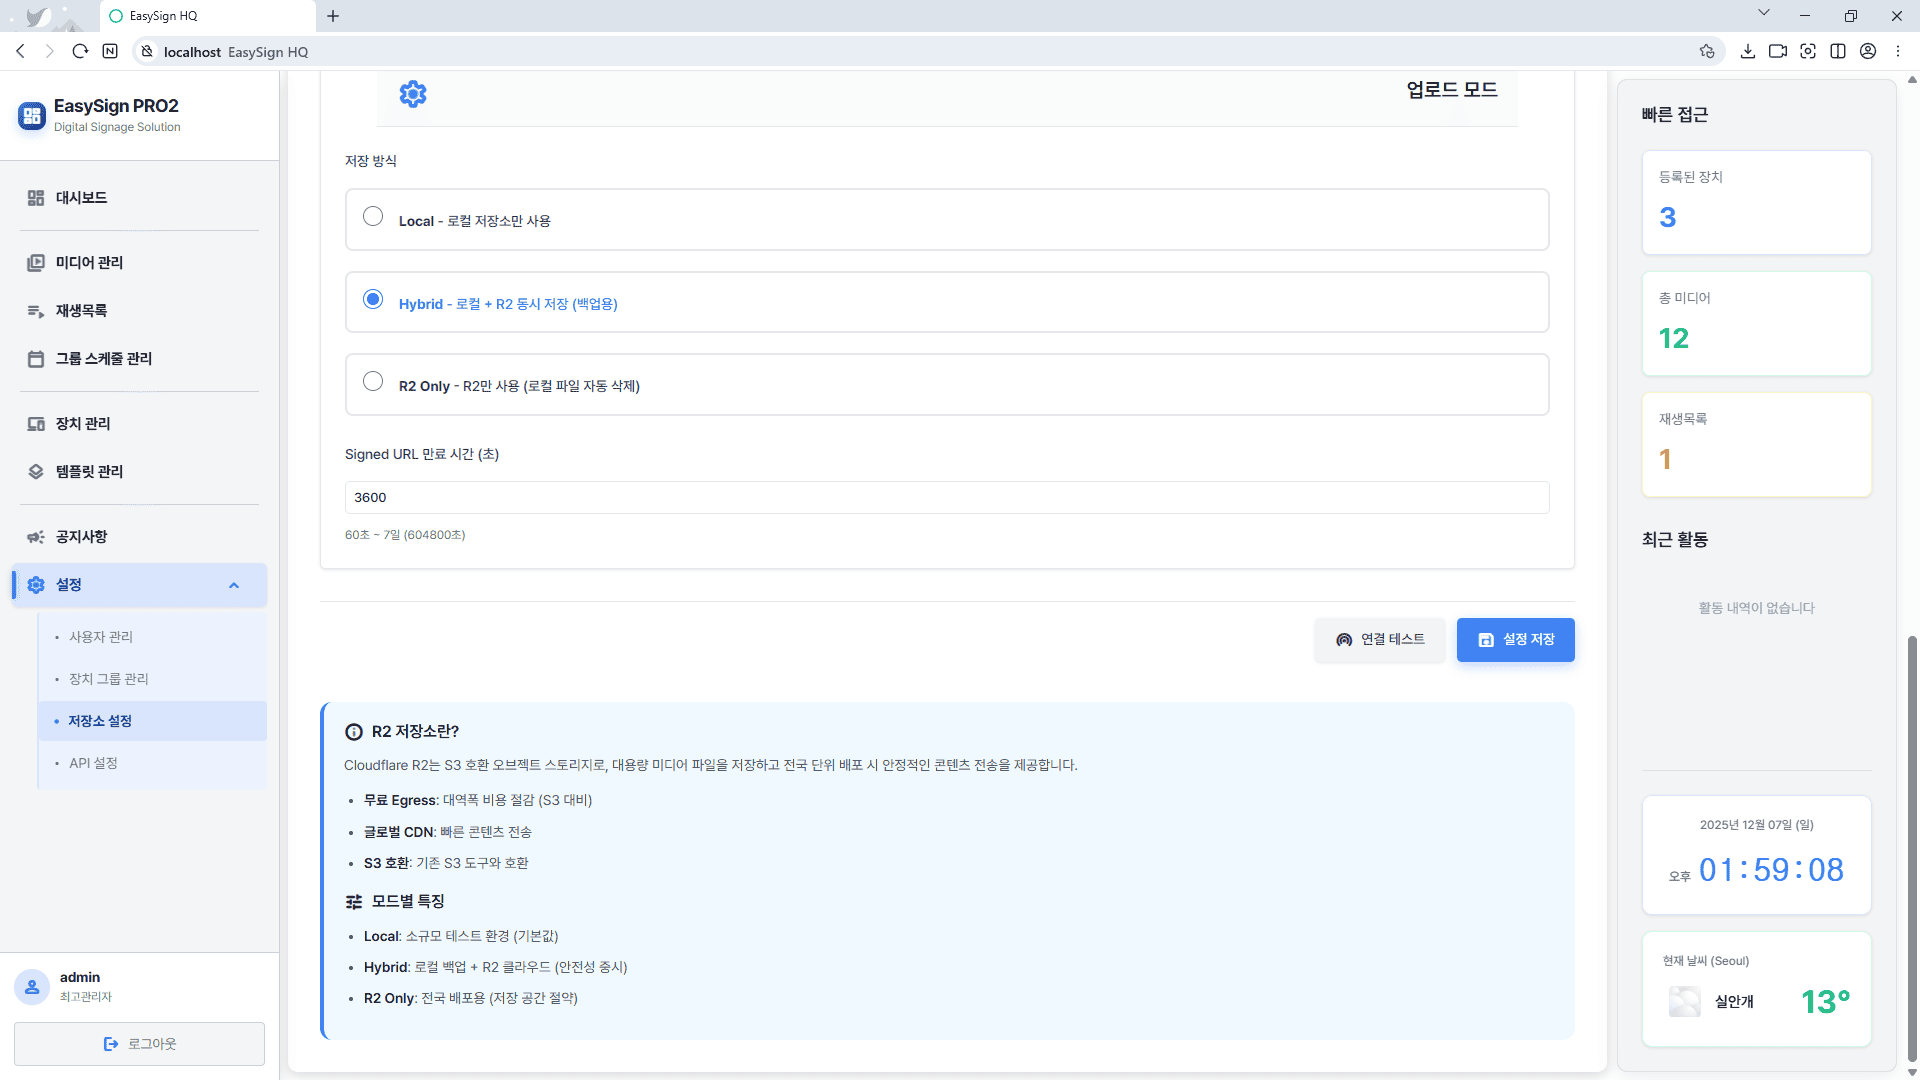Viewport: 1920px width, 1080px height.
Task: Open browser three-dot menu
Action: pos(1898,52)
